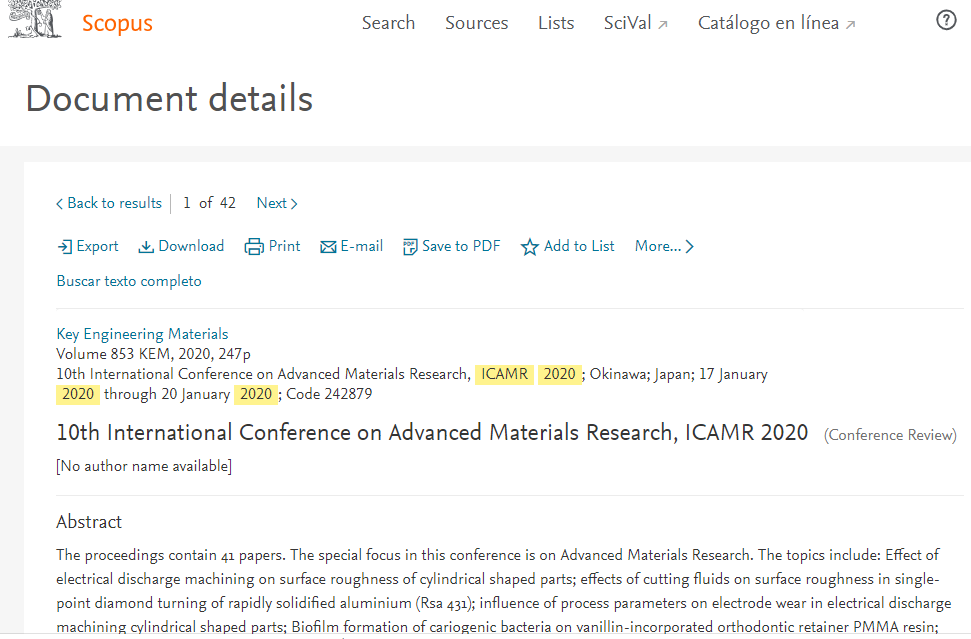Click the highlighted ICAMR search term
The width and height of the screenshot is (971, 639).
tap(504, 373)
